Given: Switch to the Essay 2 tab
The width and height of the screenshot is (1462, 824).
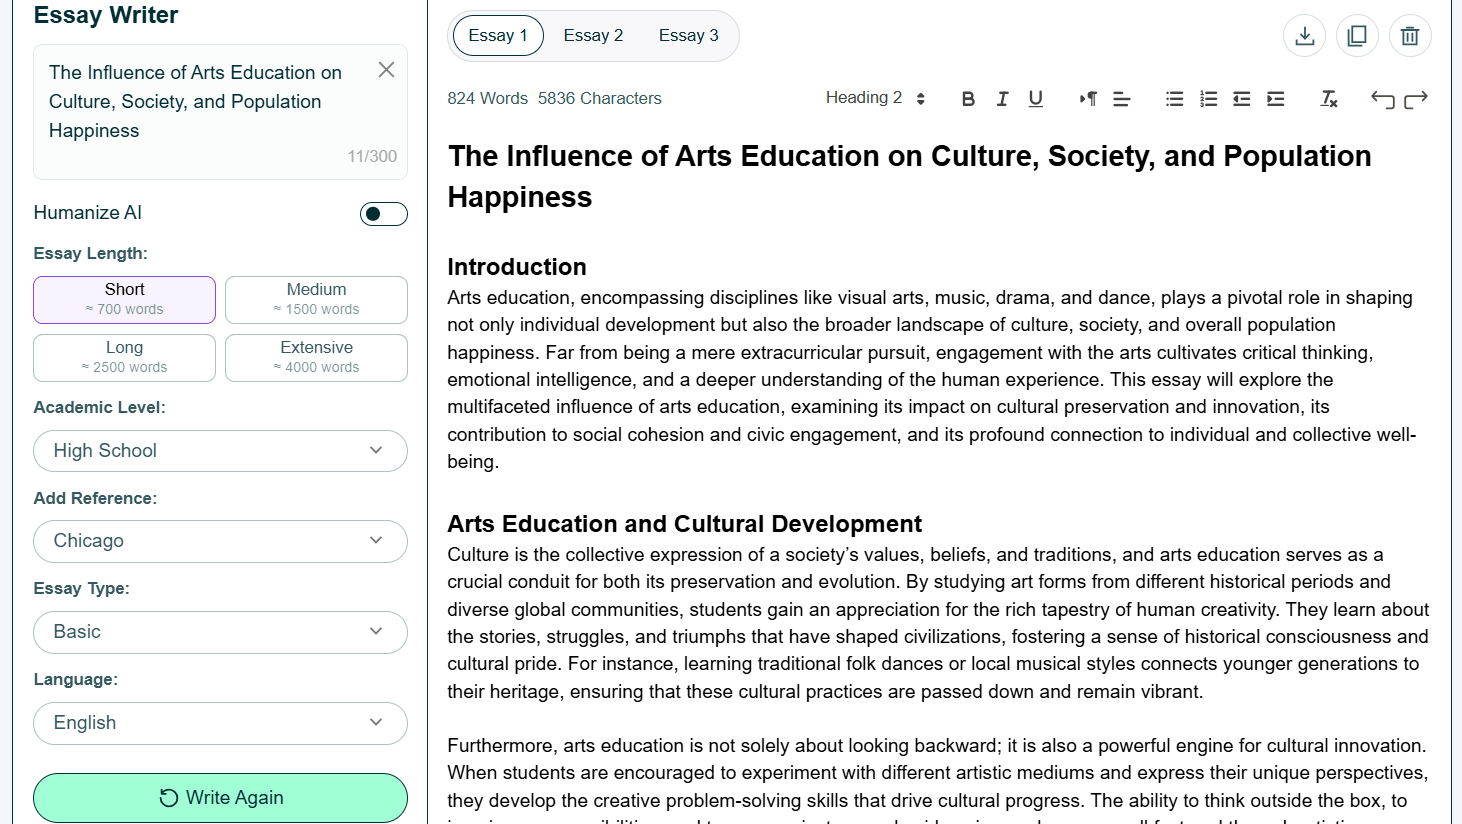Looking at the screenshot, I should click(593, 36).
